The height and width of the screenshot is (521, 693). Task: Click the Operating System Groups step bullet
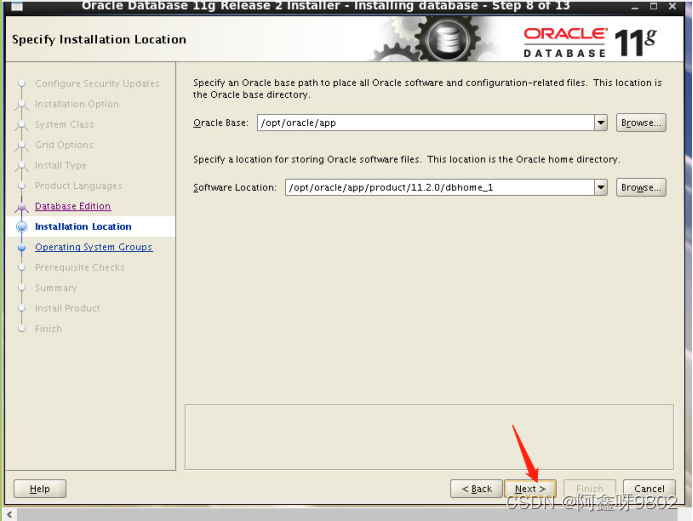tap(22, 247)
